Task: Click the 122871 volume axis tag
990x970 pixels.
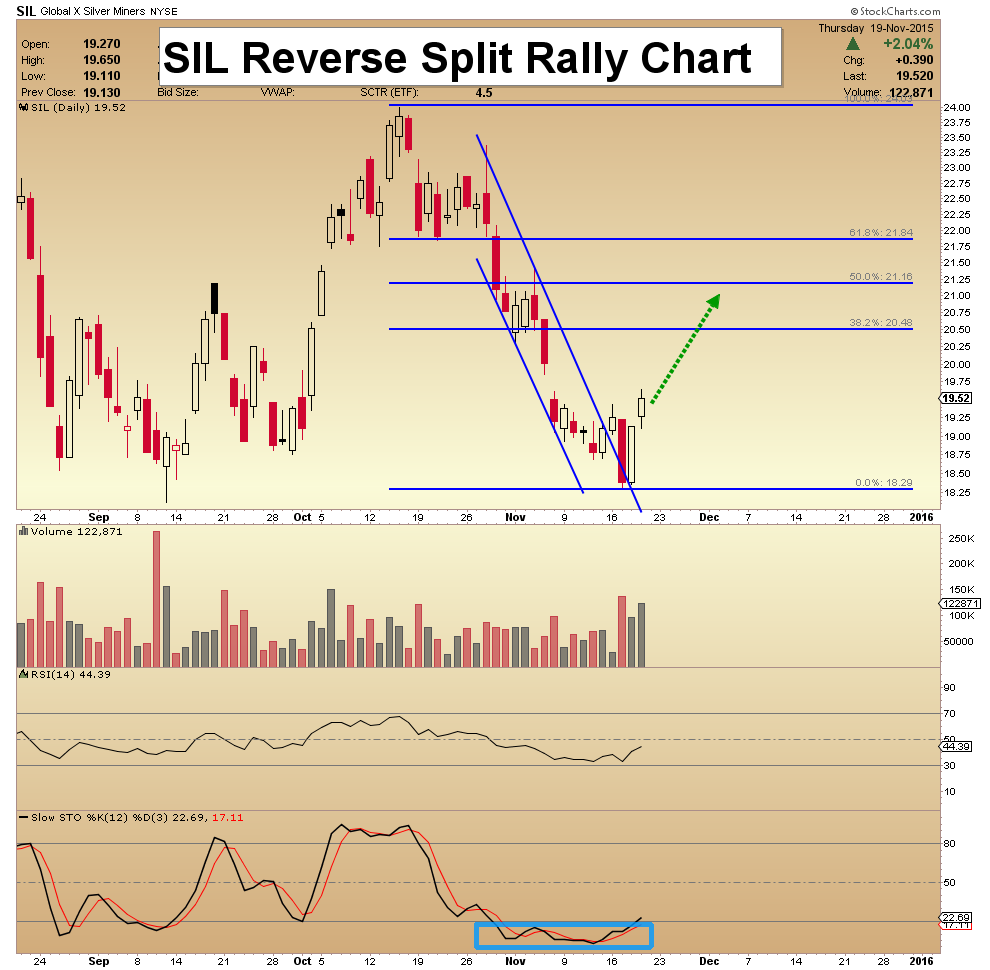Action: 960,603
